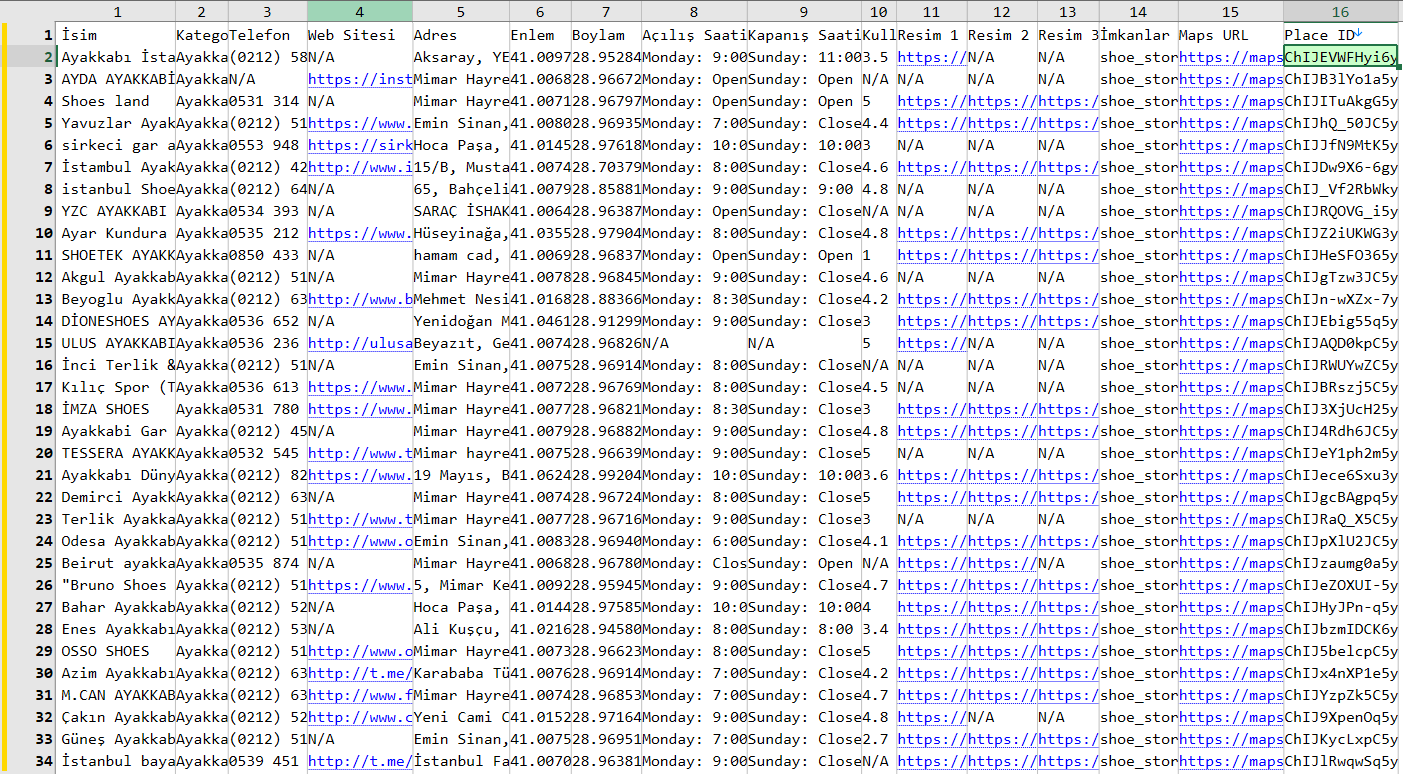1403x774 pixels.
Task: Select the hamam cad address cell
Action: click(461, 255)
